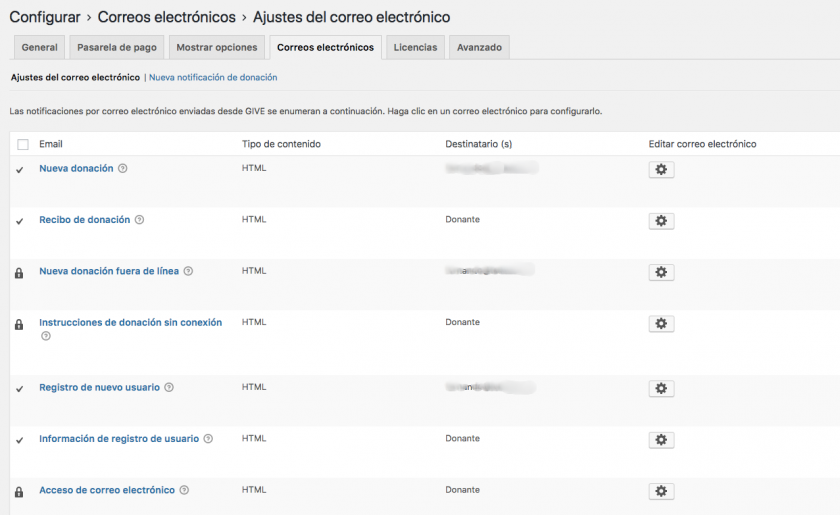
Task: Open the Información de registro de usuario email
Action: [119, 438]
